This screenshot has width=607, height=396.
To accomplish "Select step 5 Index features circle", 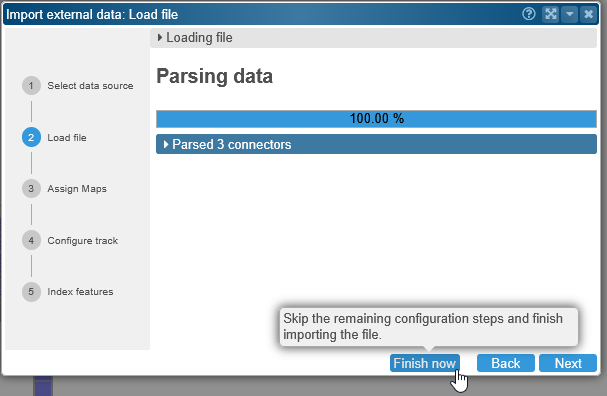I will coord(31,292).
